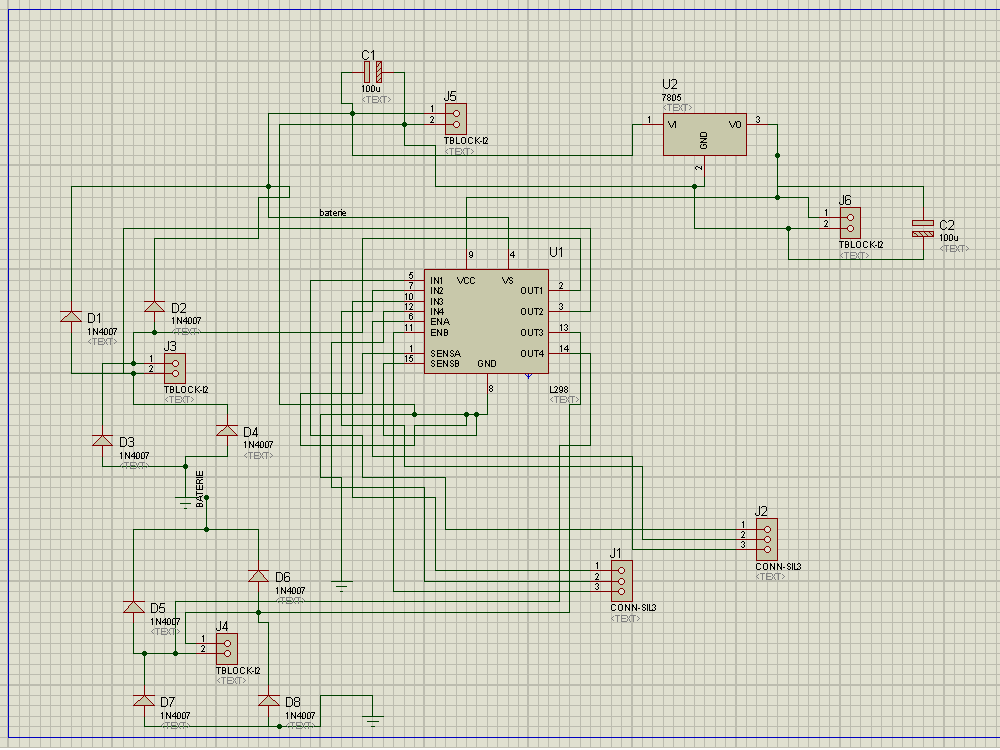Click the C2 capacitor symbol

[x=923, y=228]
